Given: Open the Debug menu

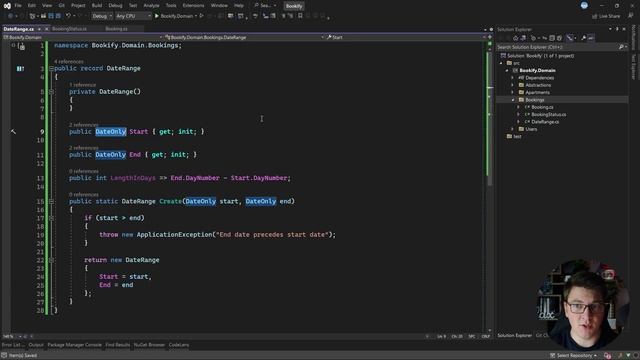Looking at the screenshot, I should [x=115, y=6].
